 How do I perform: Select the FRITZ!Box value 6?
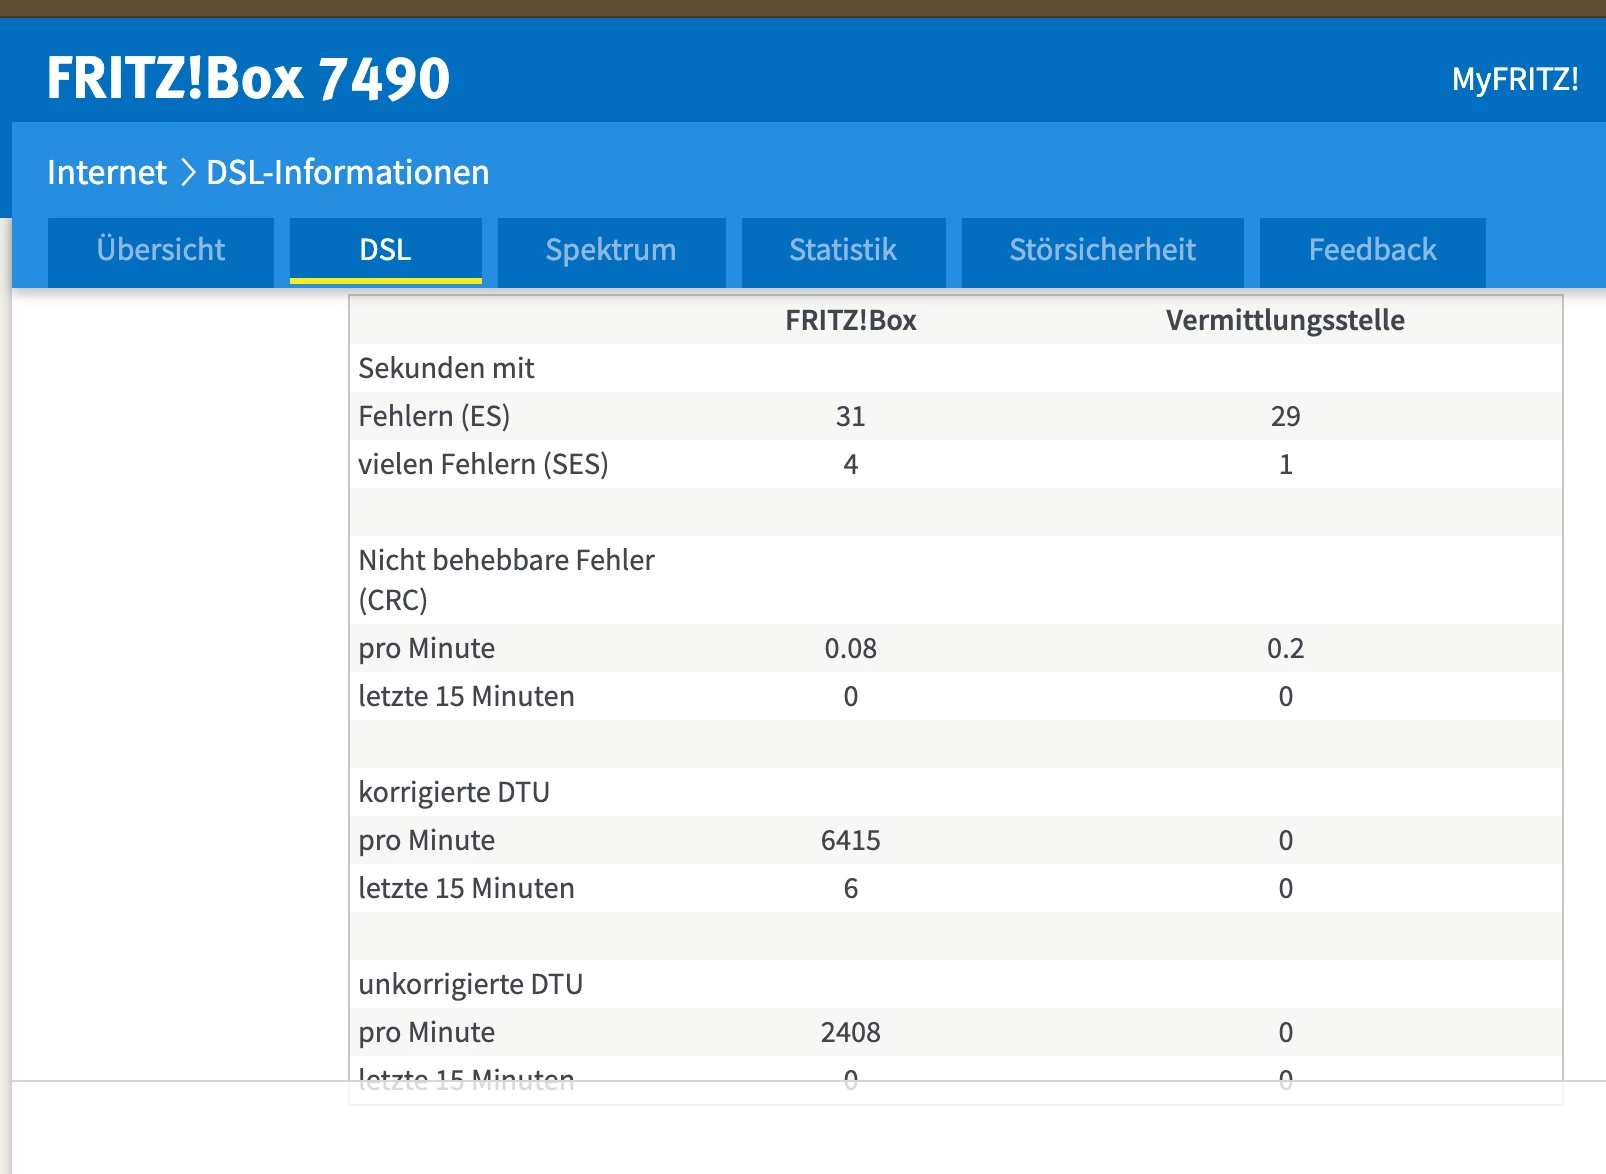tap(851, 888)
